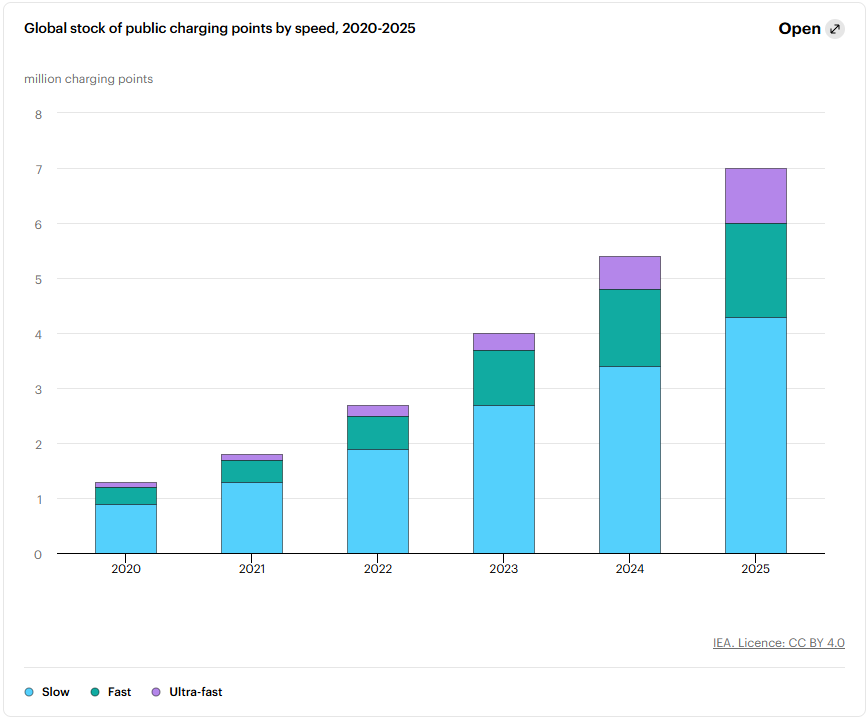This screenshot has width=867, height=718.
Task: Click the Slow segment of the 2022 bar
Action: 378,501
